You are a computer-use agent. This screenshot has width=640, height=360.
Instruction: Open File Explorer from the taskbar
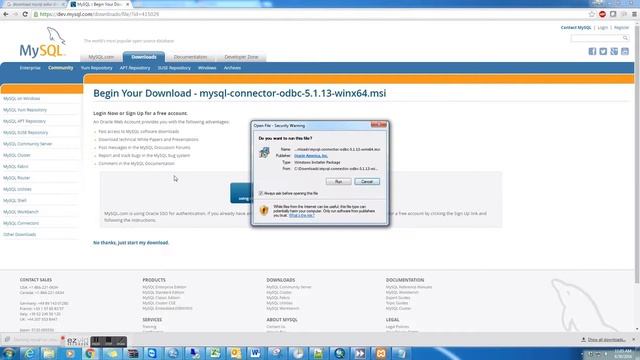point(49,353)
